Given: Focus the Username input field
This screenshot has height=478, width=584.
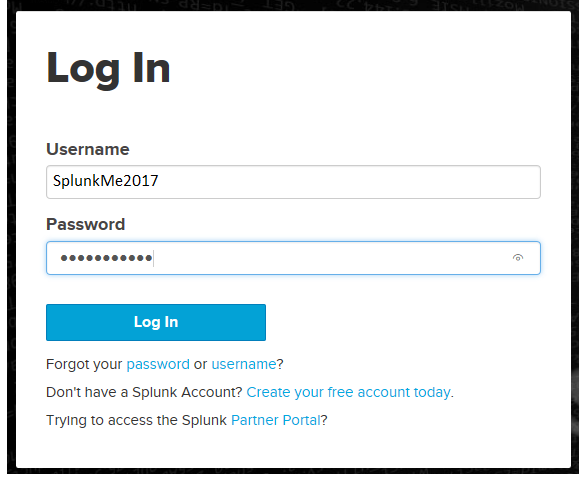Looking at the screenshot, I should [x=293, y=182].
